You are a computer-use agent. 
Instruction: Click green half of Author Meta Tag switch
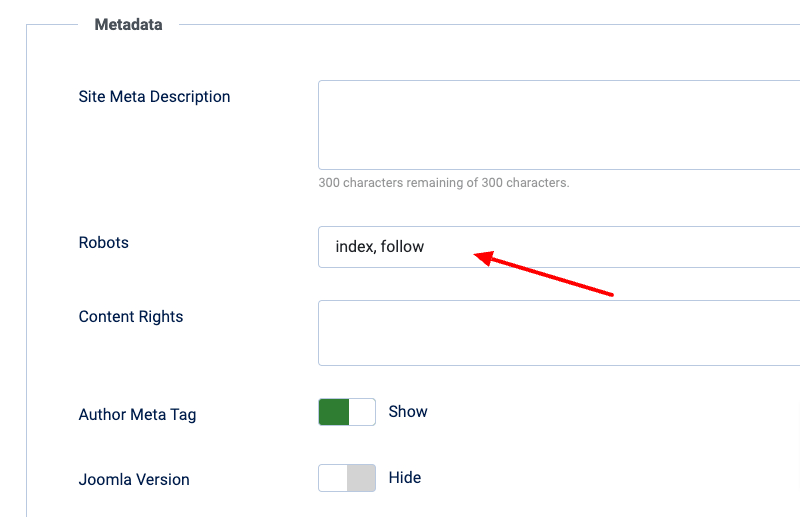(x=334, y=412)
